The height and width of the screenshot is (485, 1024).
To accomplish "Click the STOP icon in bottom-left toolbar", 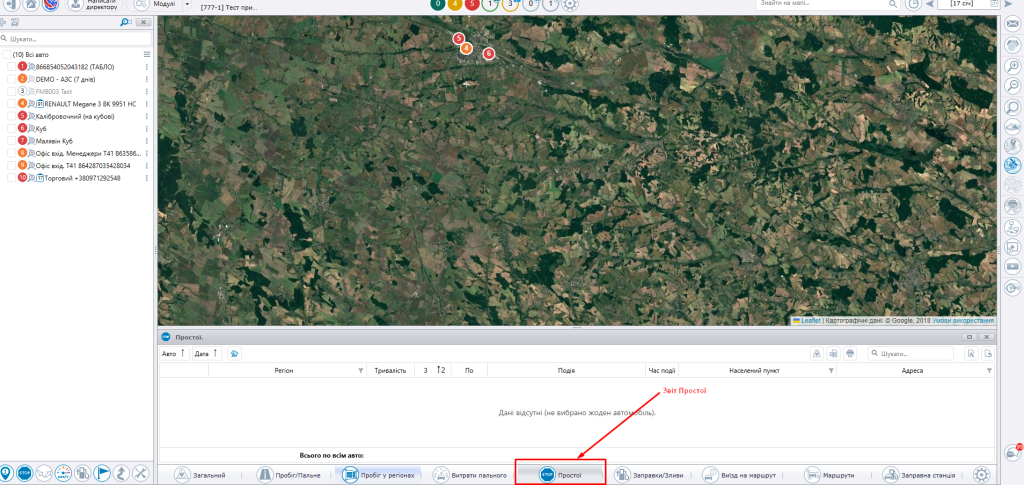I will pos(25,473).
